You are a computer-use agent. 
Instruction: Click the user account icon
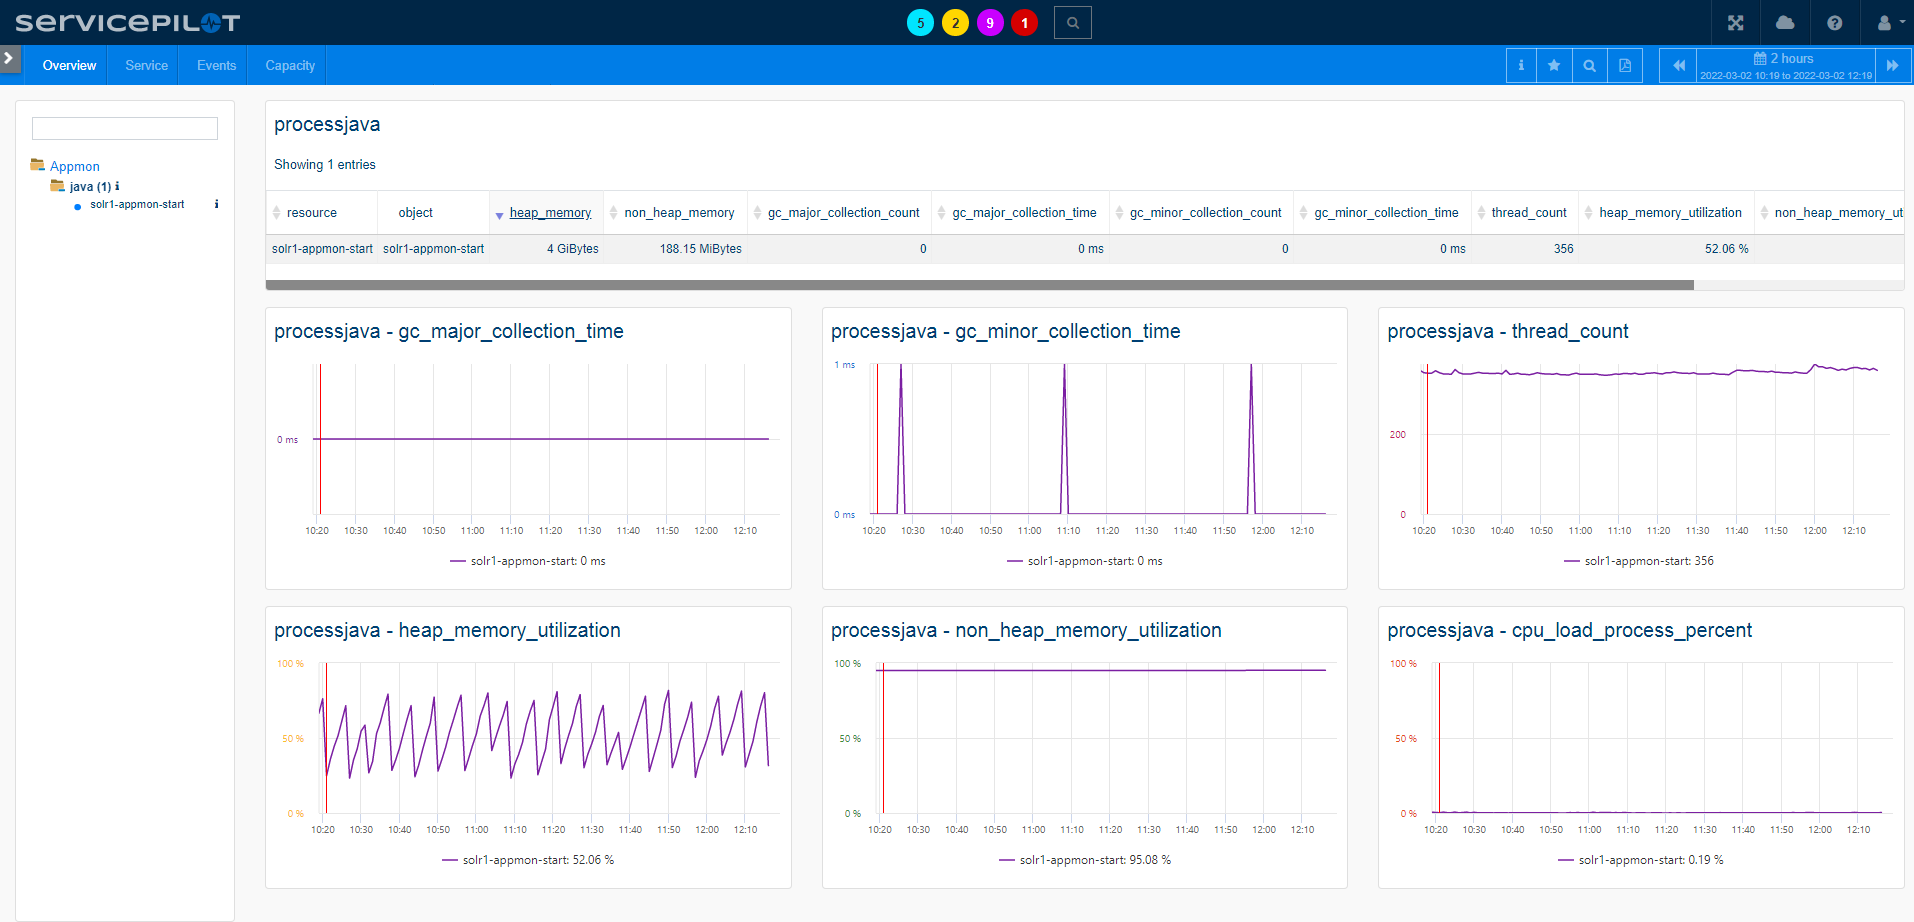(x=1884, y=22)
